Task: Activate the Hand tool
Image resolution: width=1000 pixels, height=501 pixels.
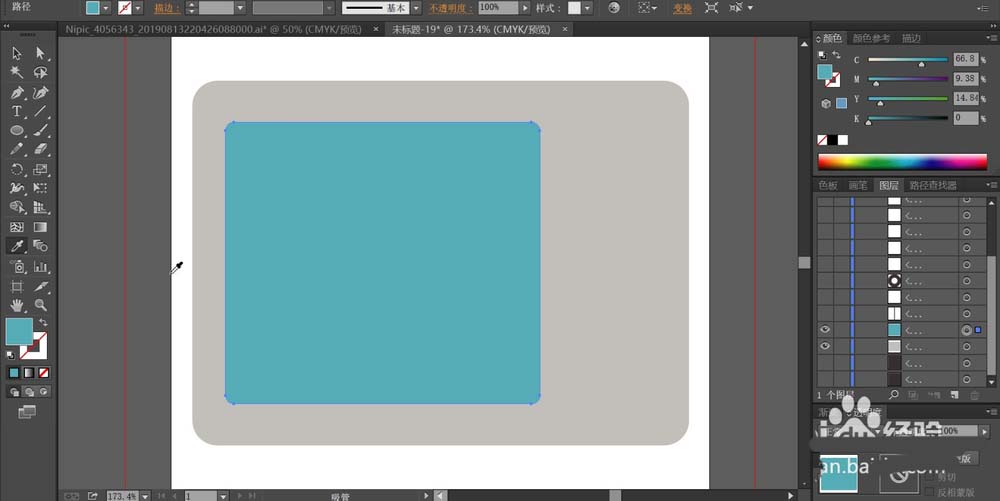Action: tap(17, 305)
